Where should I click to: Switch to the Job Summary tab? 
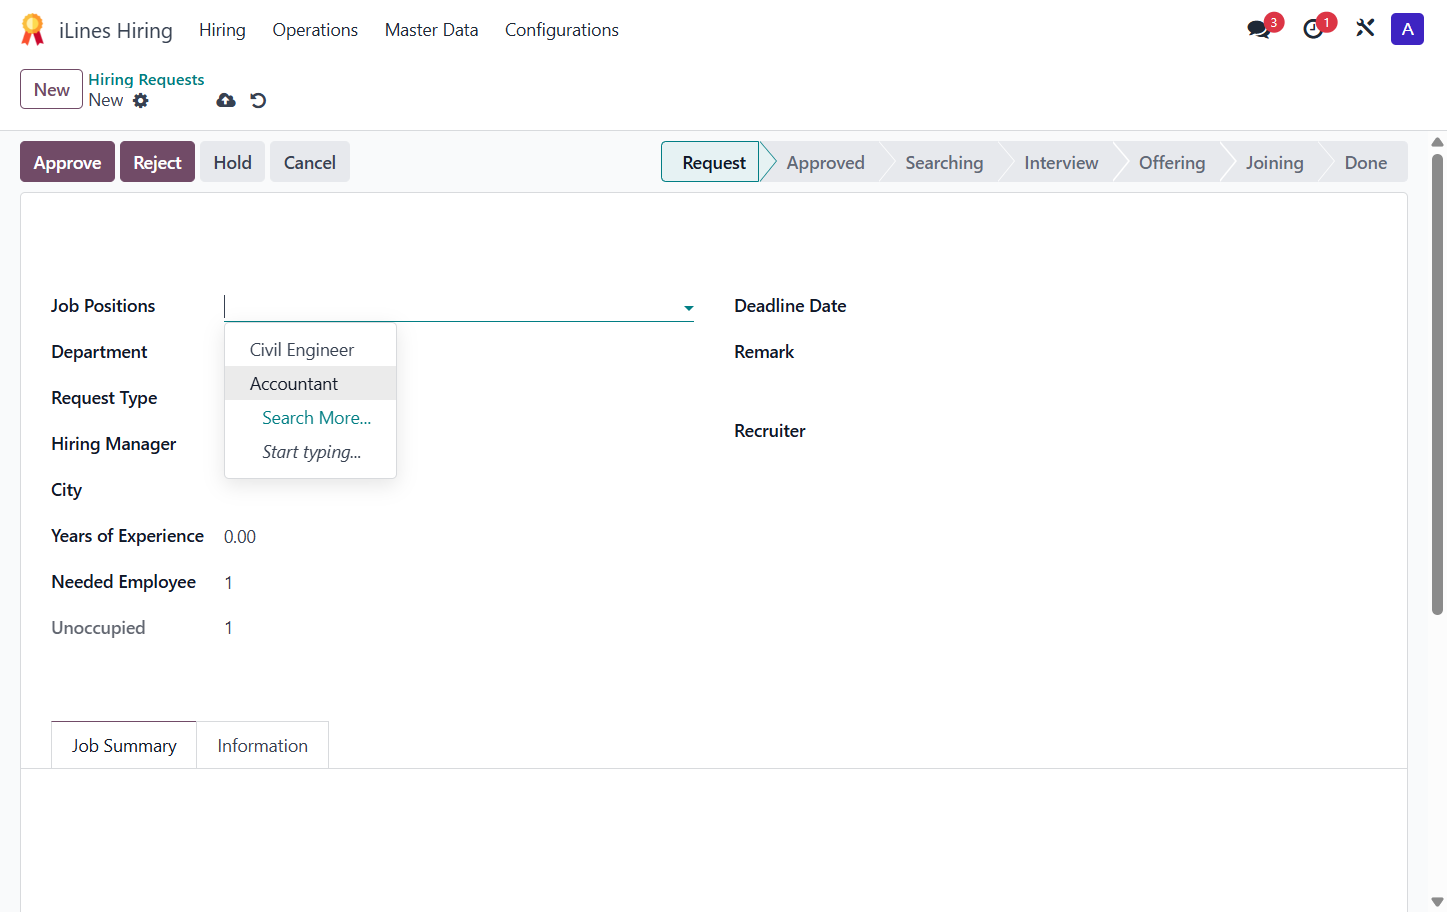[124, 745]
